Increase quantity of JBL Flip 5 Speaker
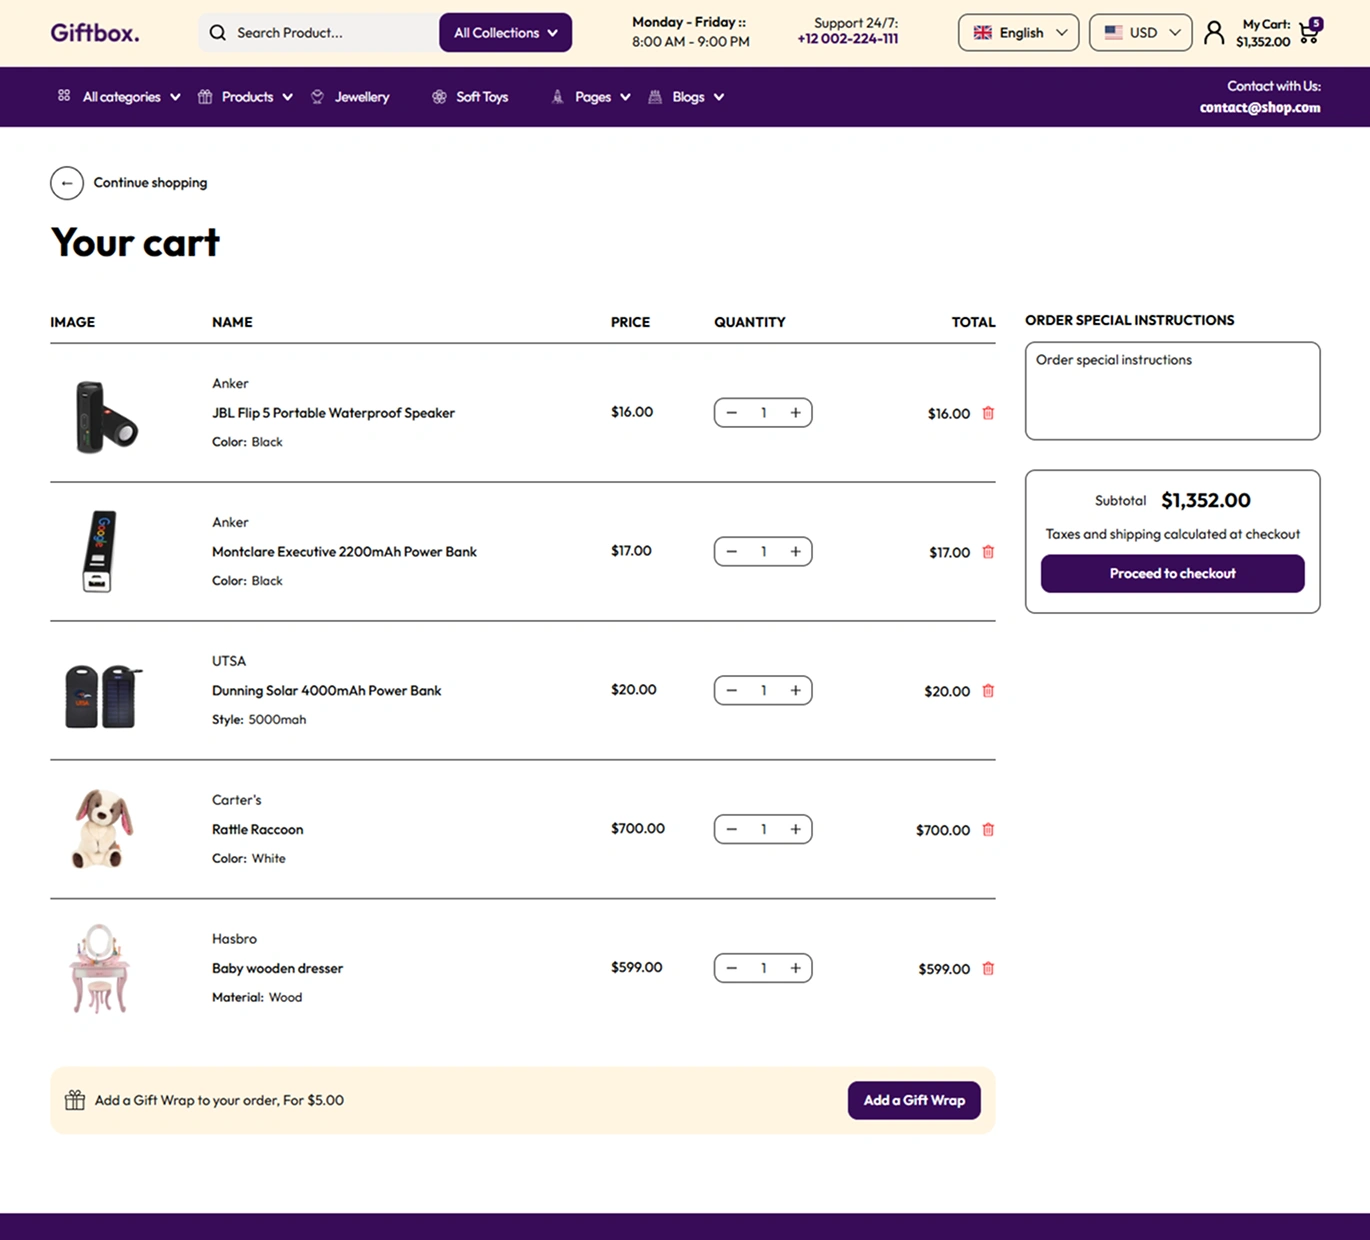Image resolution: width=1370 pixels, height=1240 pixels. [x=795, y=413]
